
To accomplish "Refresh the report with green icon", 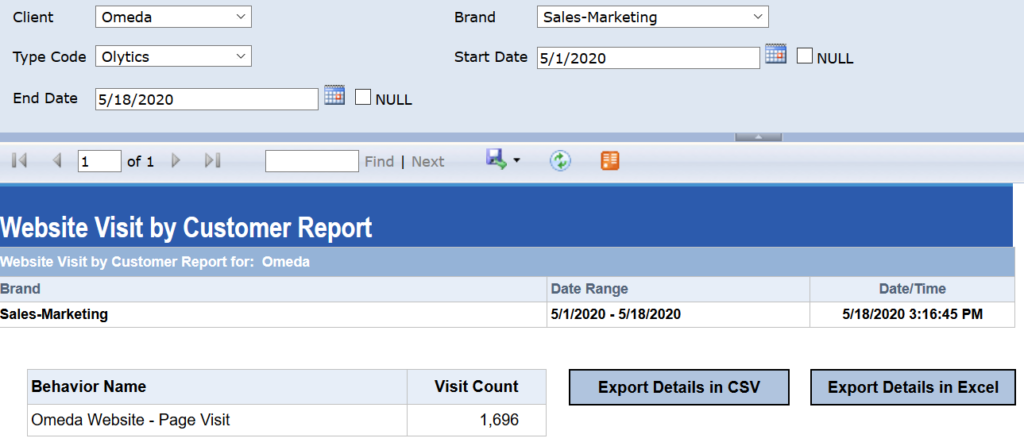I will (560, 161).
